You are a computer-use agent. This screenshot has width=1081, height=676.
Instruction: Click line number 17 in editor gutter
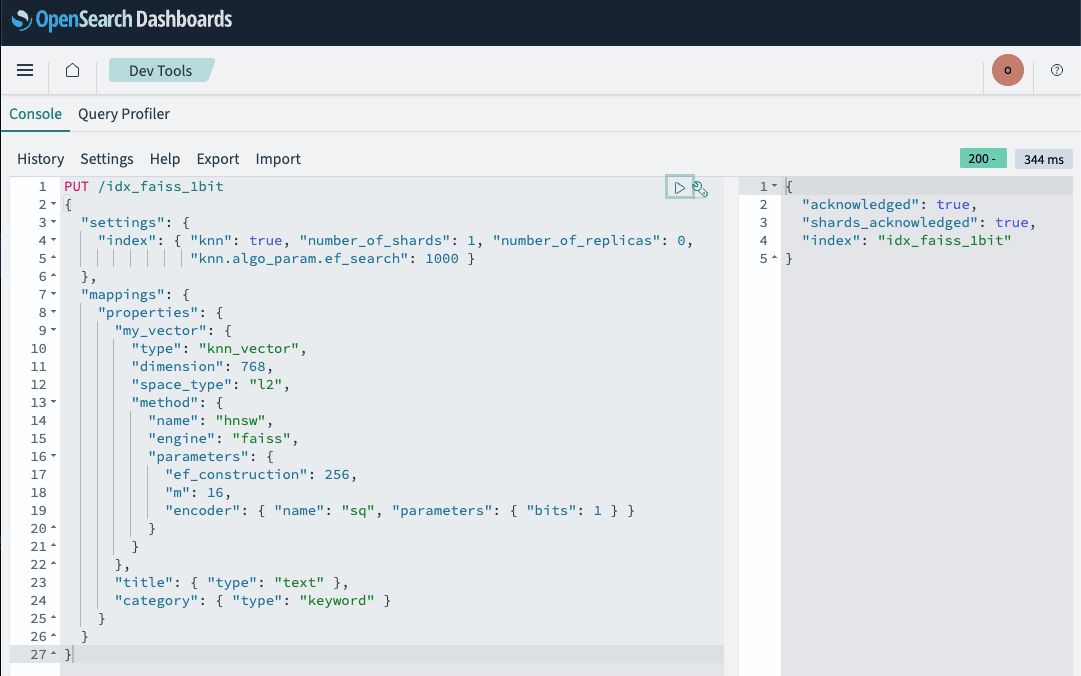[39, 474]
